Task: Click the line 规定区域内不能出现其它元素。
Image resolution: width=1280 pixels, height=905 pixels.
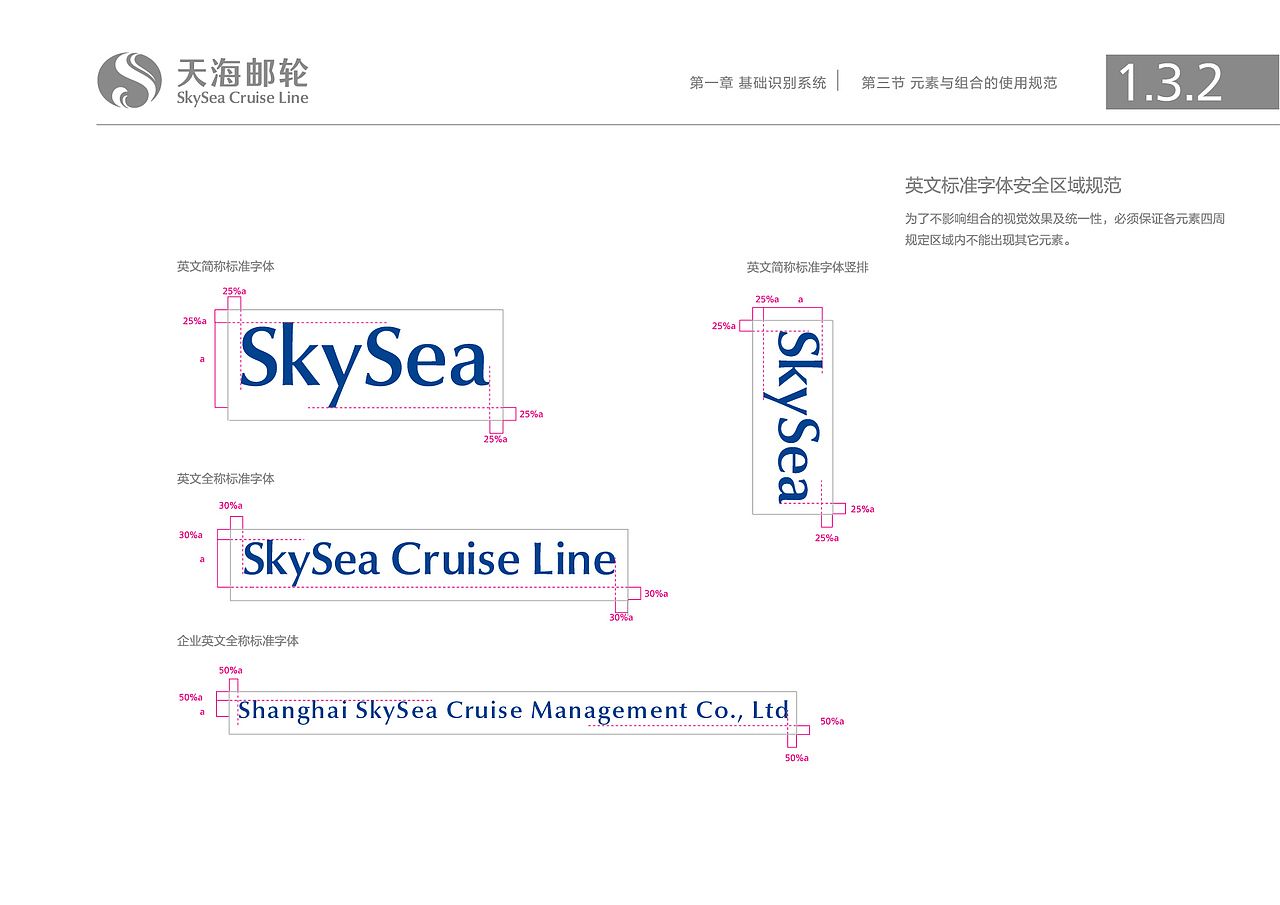Action: click(988, 240)
